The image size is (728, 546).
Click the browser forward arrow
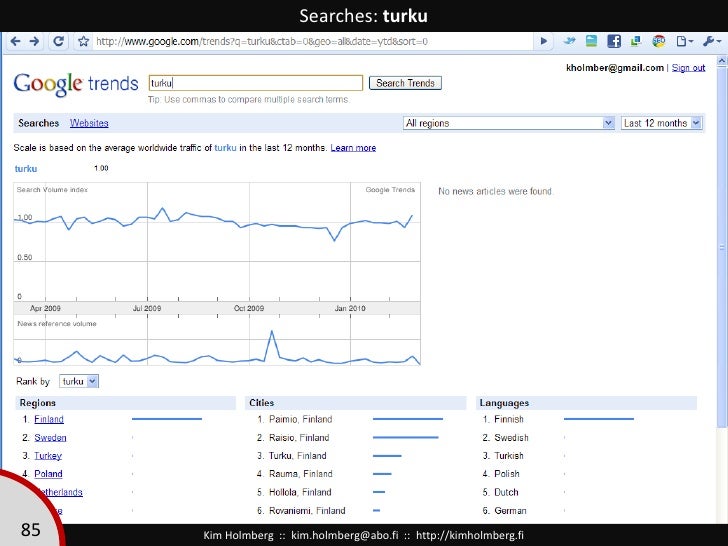pyautogui.click(x=34, y=42)
